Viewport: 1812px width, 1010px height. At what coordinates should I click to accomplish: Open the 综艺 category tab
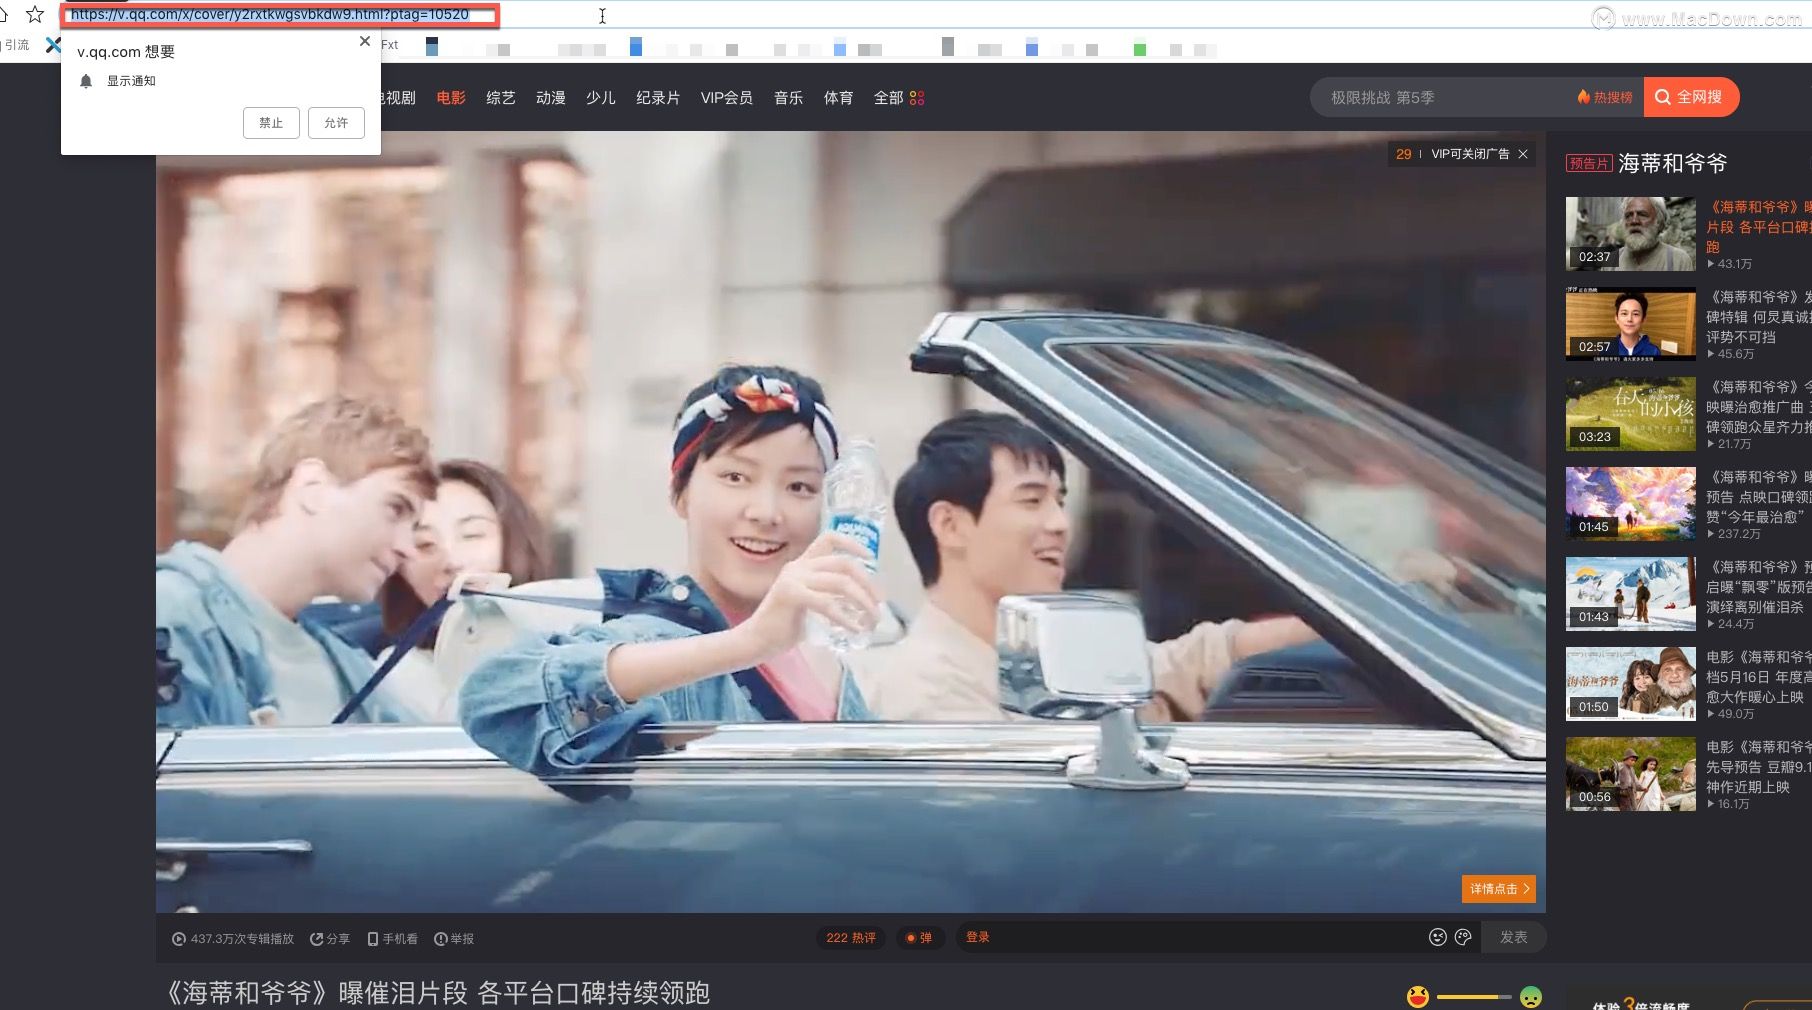(x=501, y=98)
